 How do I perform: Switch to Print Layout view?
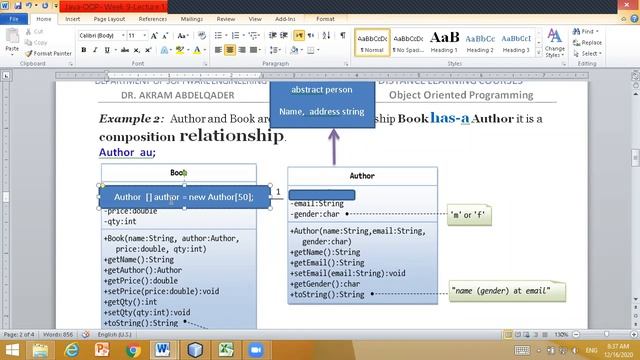tap(508, 335)
